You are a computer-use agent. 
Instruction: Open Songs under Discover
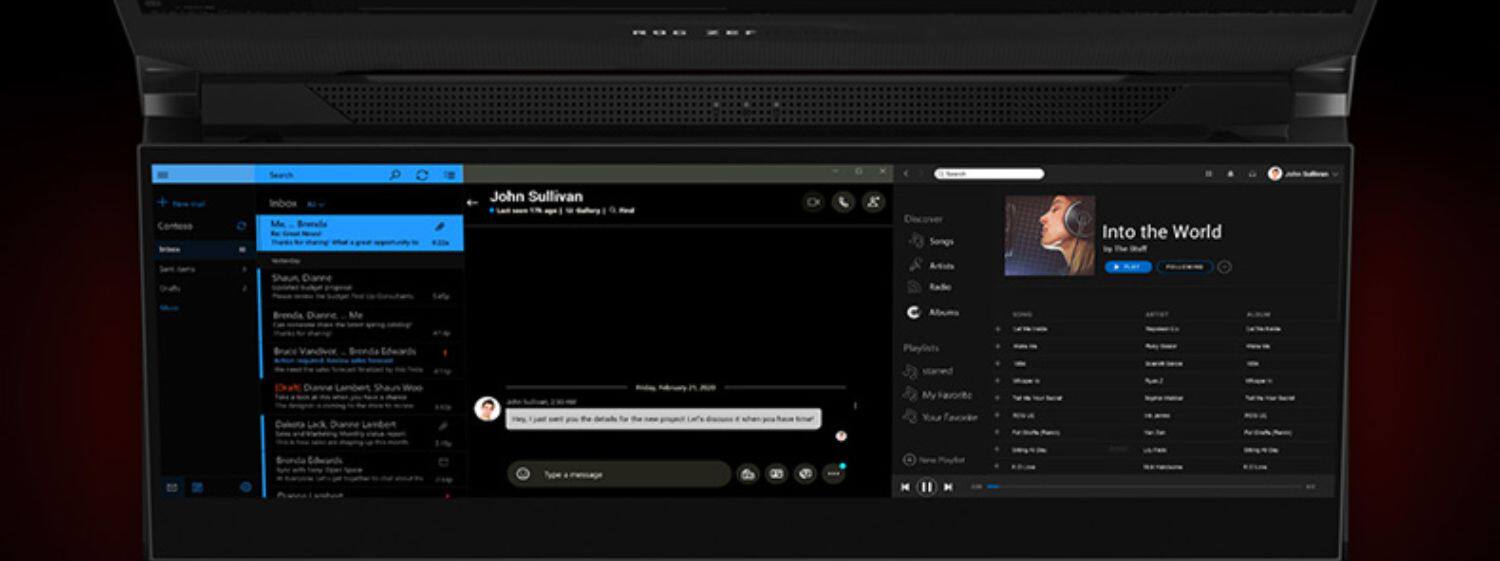[x=931, y=241]
